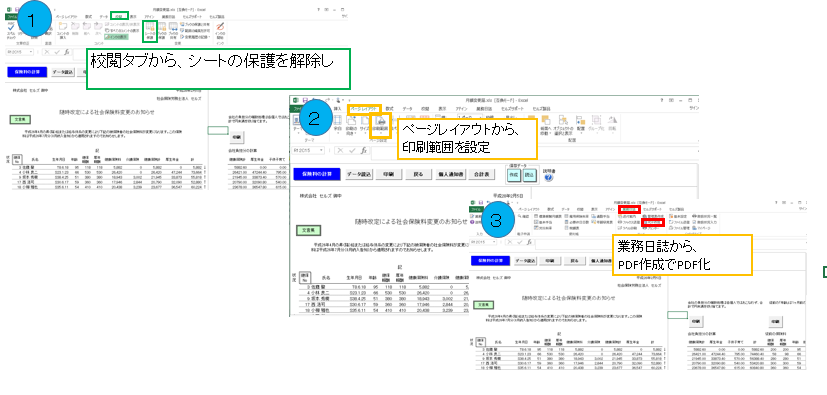The height and width of the screenshot is (395, 827).
Task: Click the fx insert function icon in the second window
Action: tap(364, 151)
